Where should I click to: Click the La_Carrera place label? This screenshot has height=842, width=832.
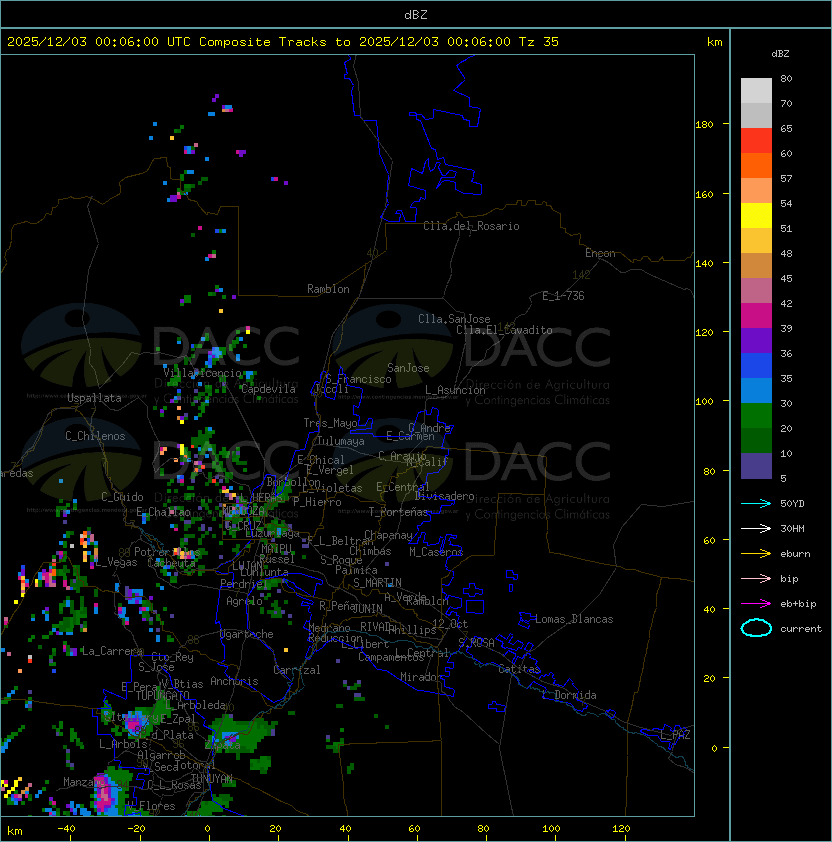click(112, 651)
